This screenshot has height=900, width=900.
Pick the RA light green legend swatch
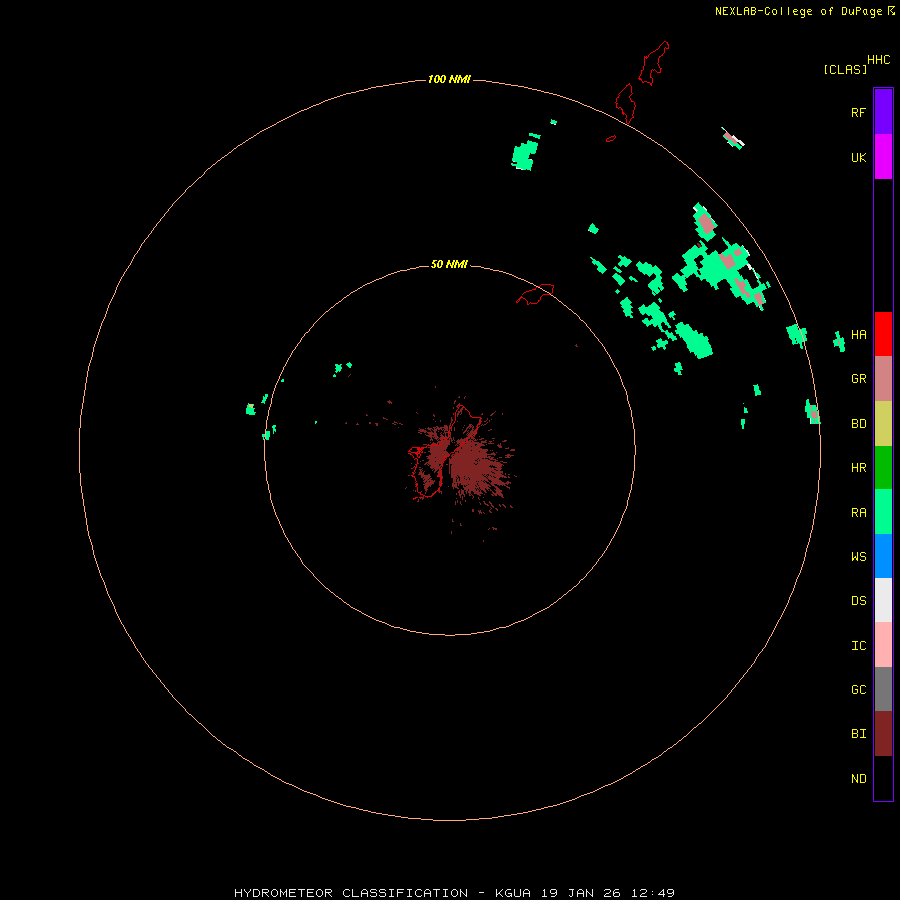[x=883, y=512]
